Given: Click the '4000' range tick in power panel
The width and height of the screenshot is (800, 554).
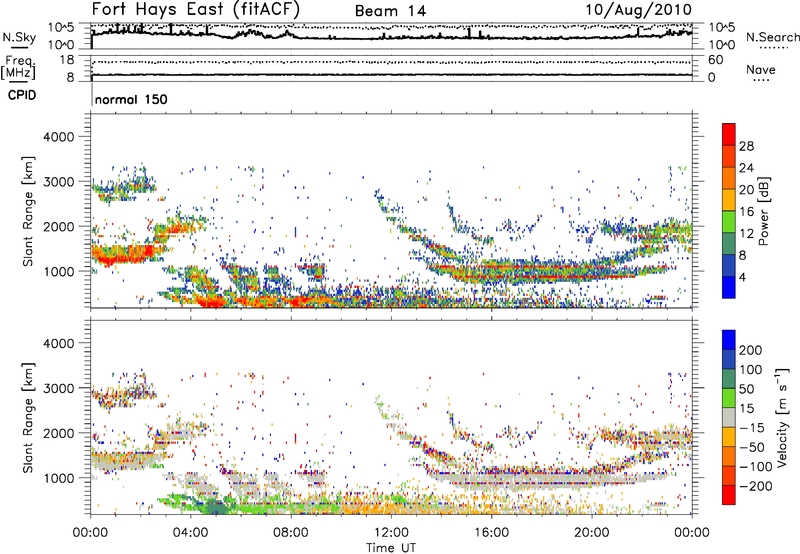Looking at the screenshot, I should (x=59, y=137).
